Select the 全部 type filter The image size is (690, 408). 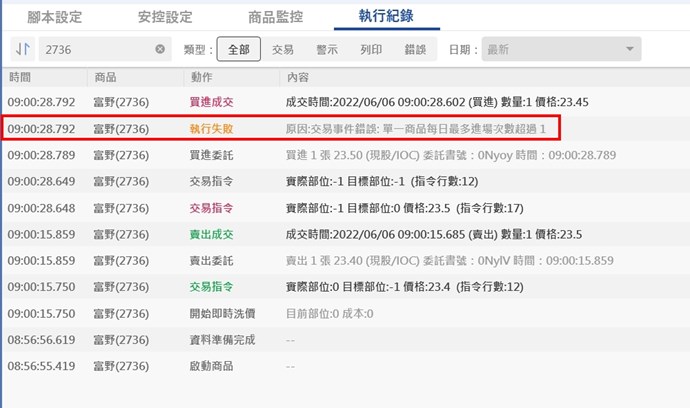[238, 49]
